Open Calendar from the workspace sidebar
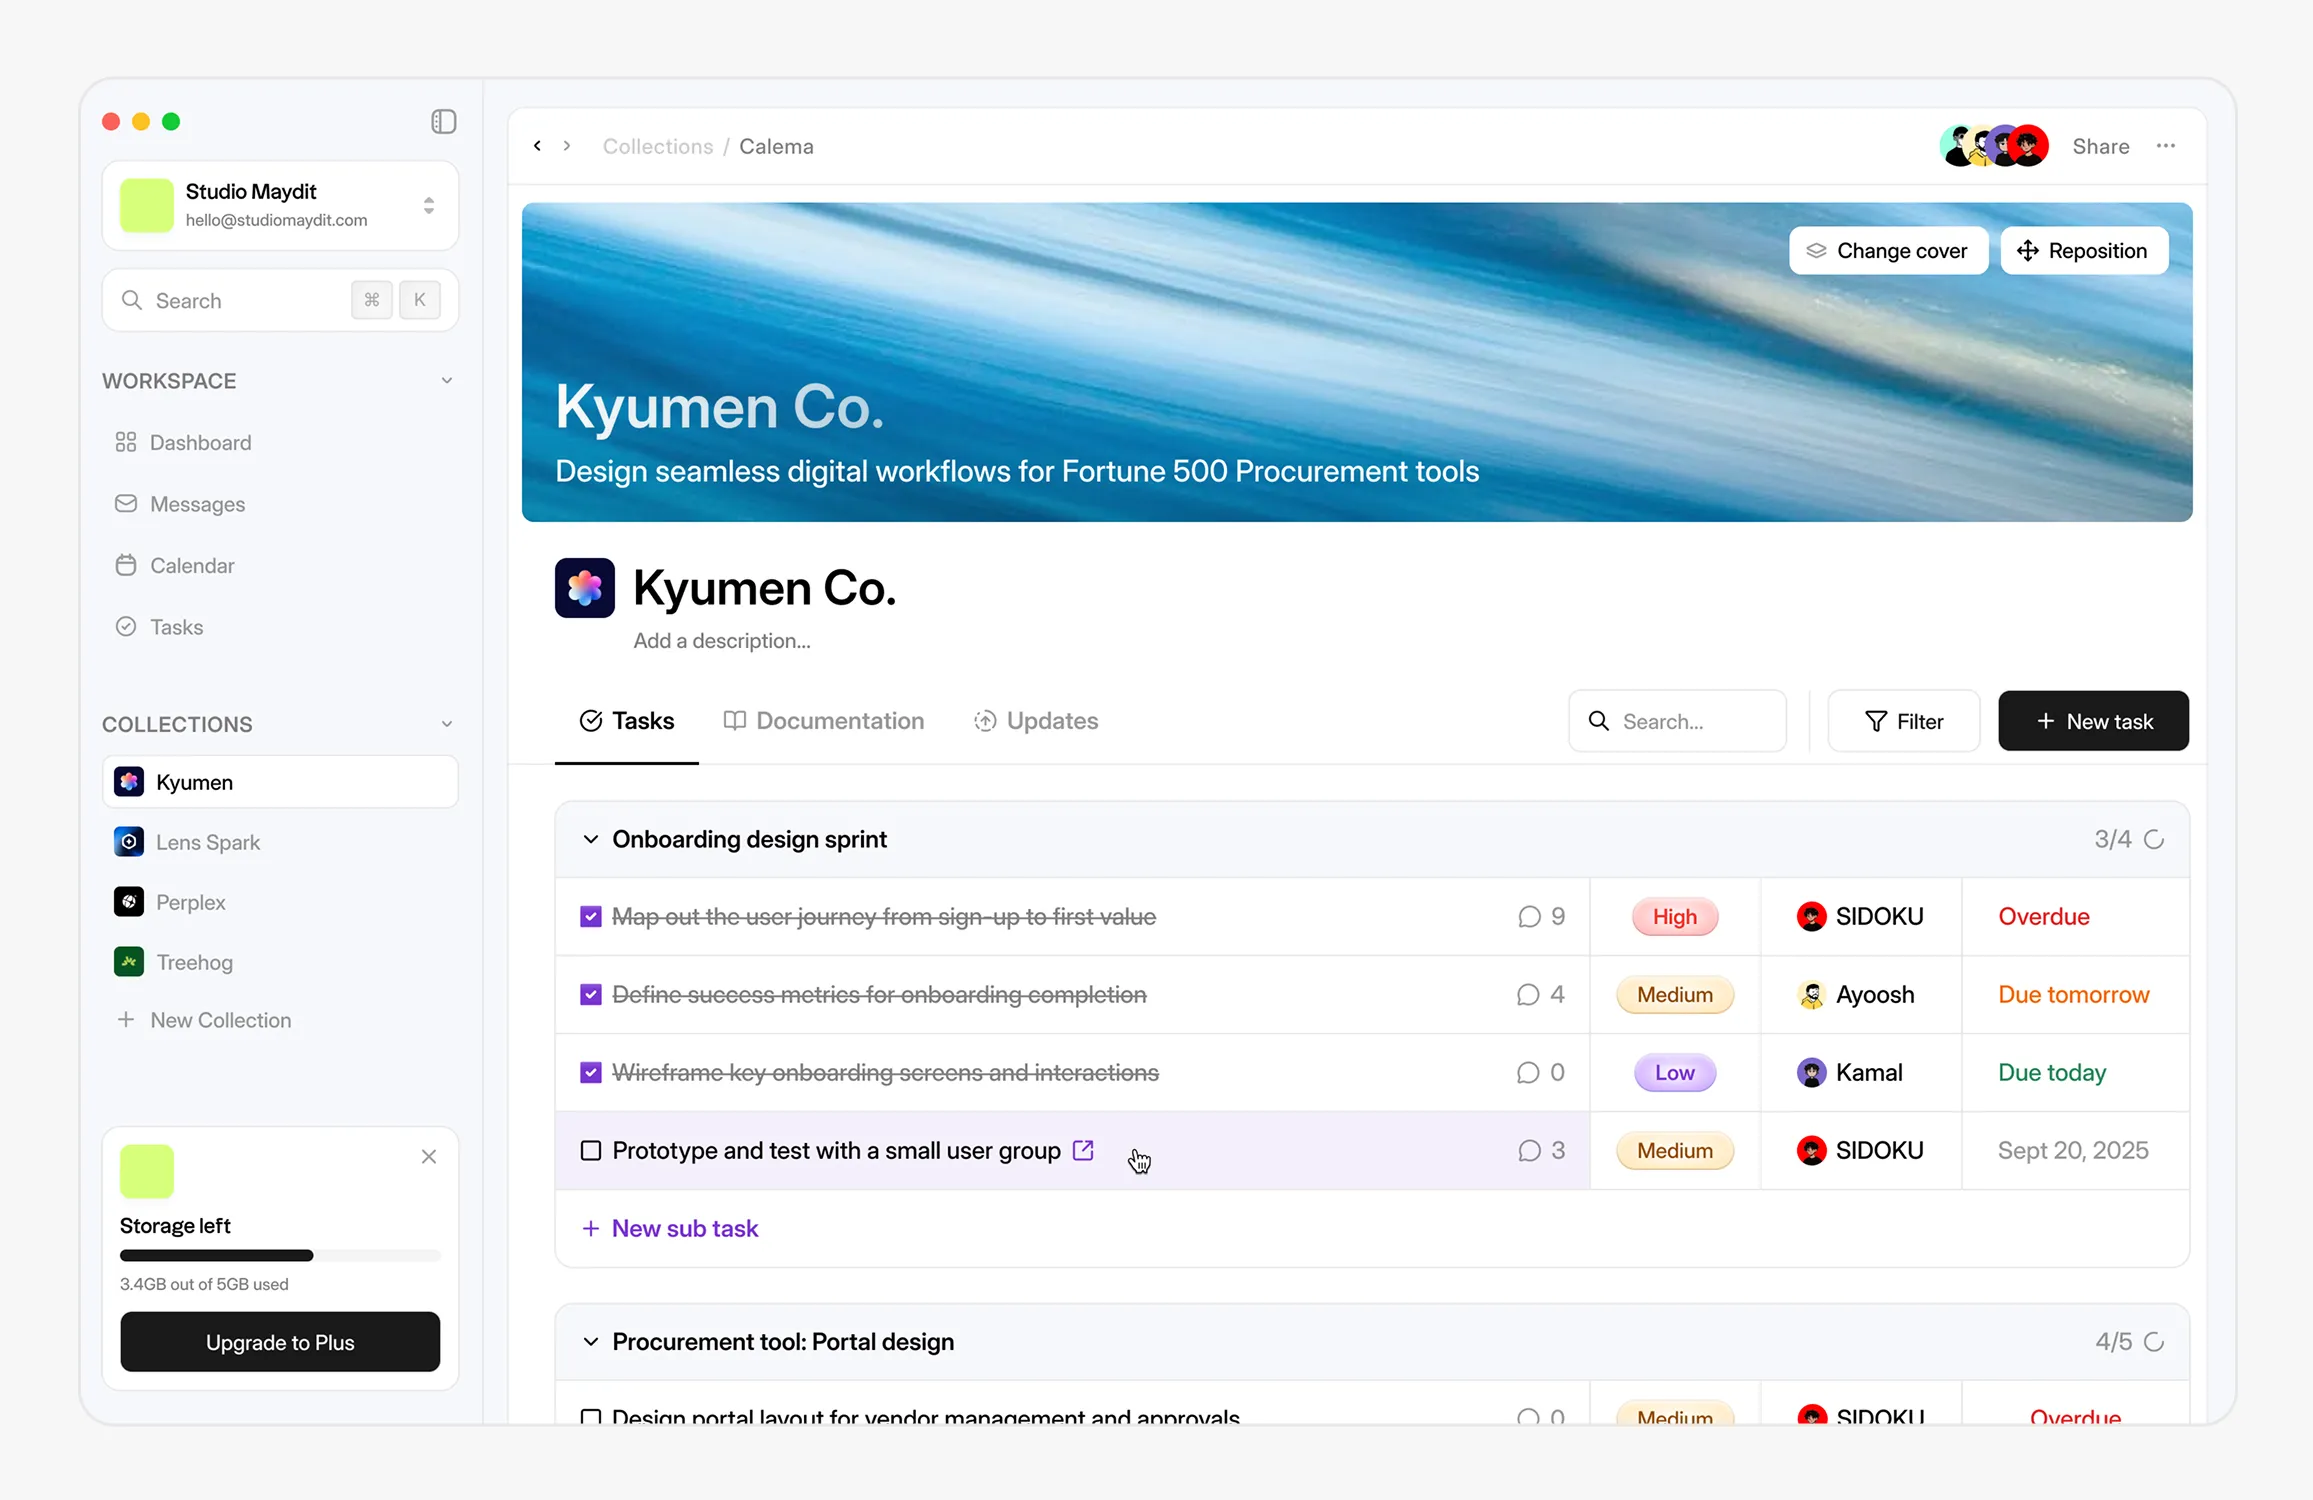 point(191,566)
